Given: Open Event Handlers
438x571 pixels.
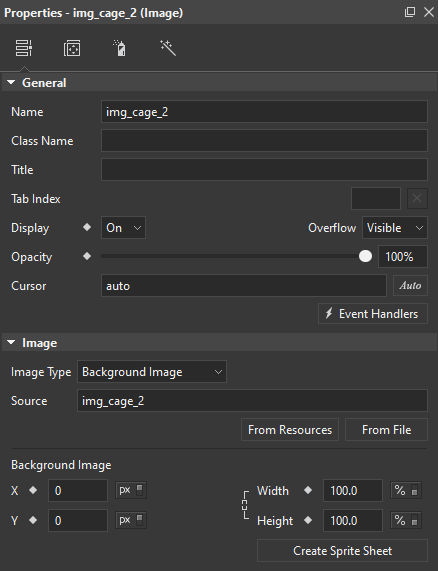Looking at the screenshot, I should click(373, 314).
